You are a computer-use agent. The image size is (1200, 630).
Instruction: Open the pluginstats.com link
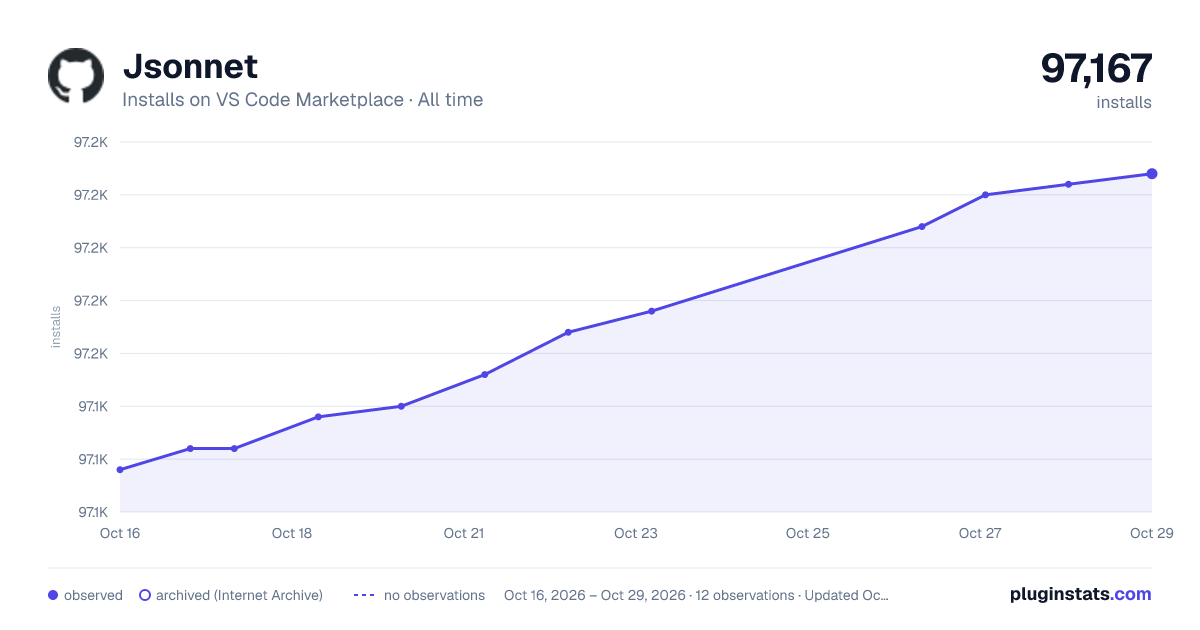(x=1080, y=594)
